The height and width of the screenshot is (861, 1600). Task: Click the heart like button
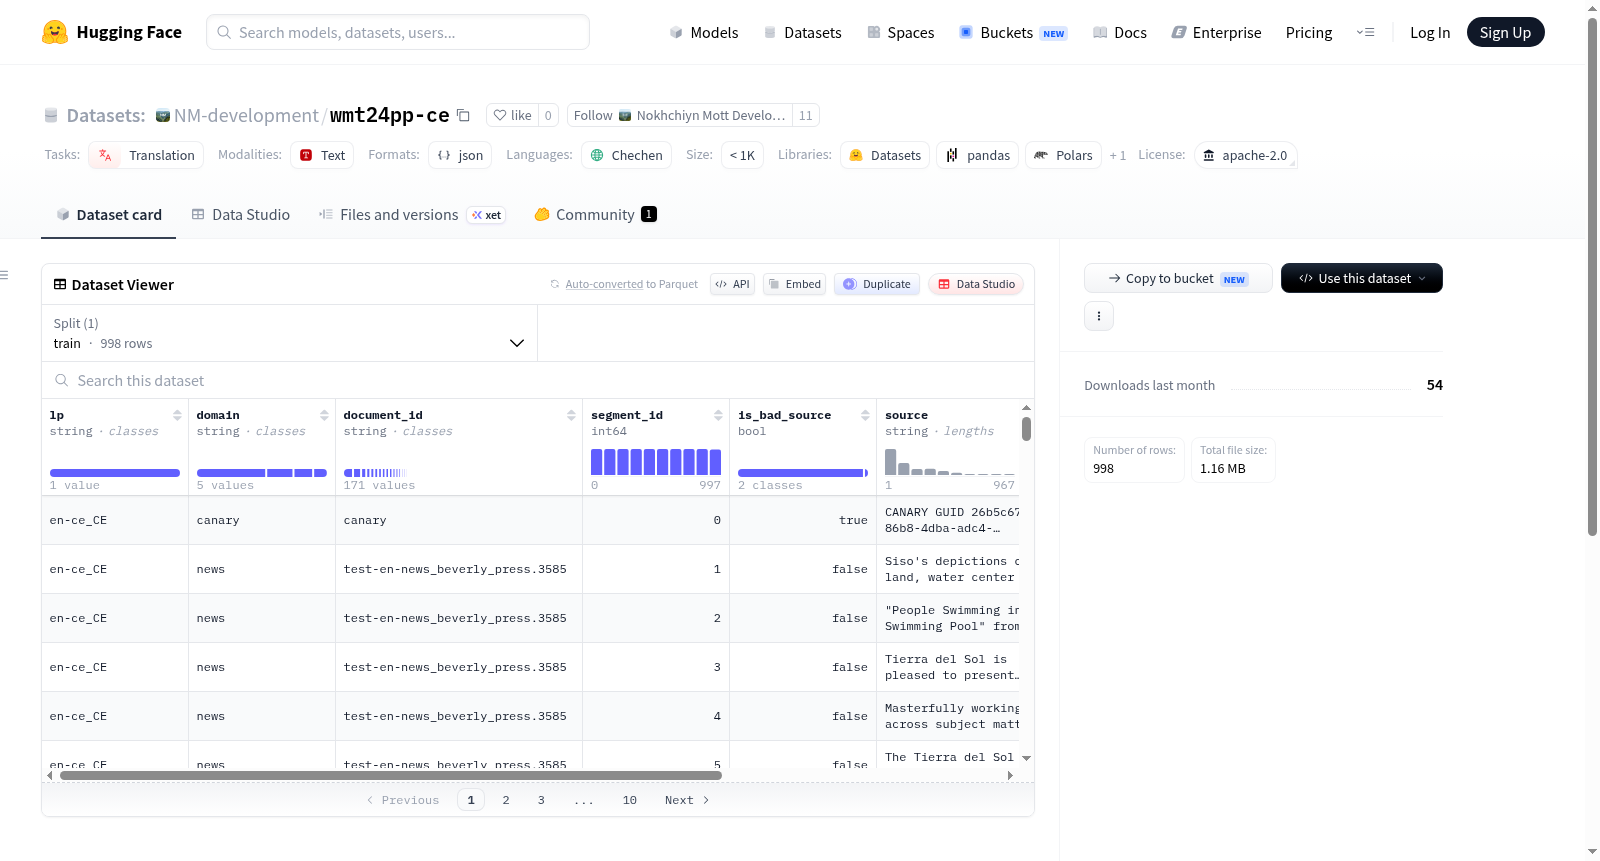tap(512, 115)
